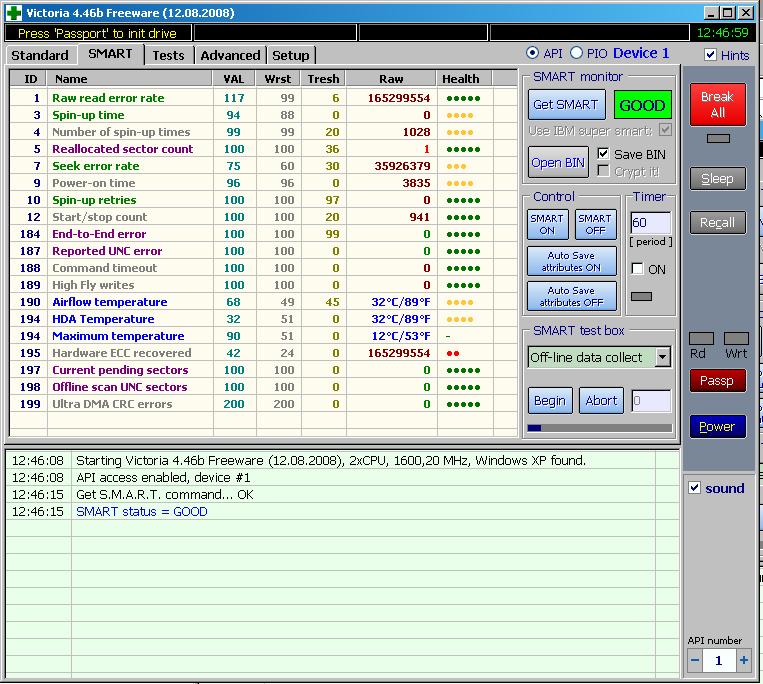Toggle Use IBM super smart checkbox

665,129
